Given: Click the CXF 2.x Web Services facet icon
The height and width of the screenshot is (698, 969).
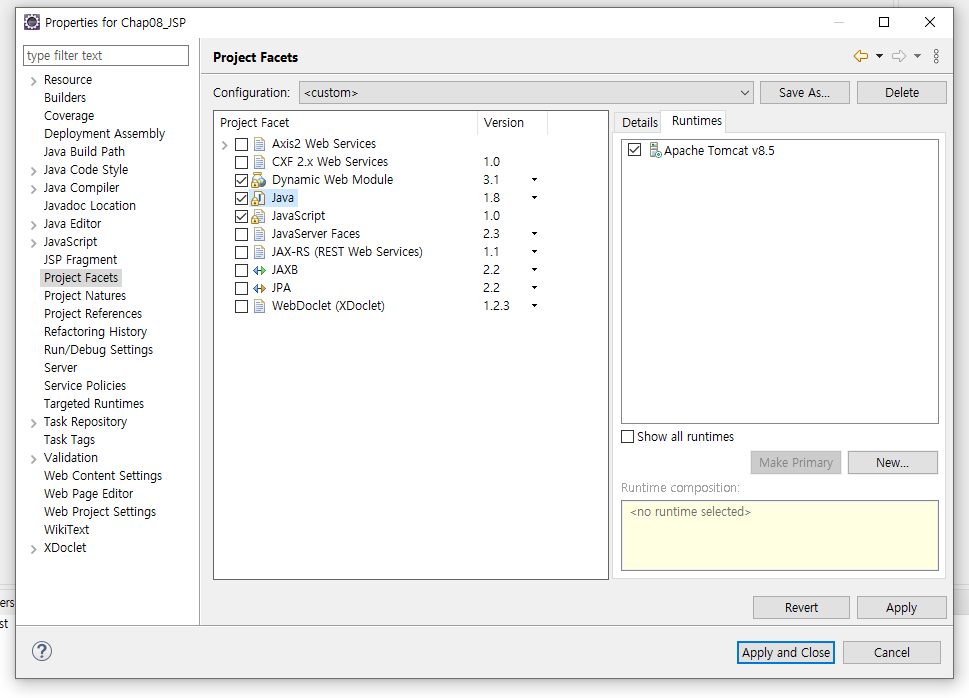Looking at the screenshot, I should click(x=260, y=162).
